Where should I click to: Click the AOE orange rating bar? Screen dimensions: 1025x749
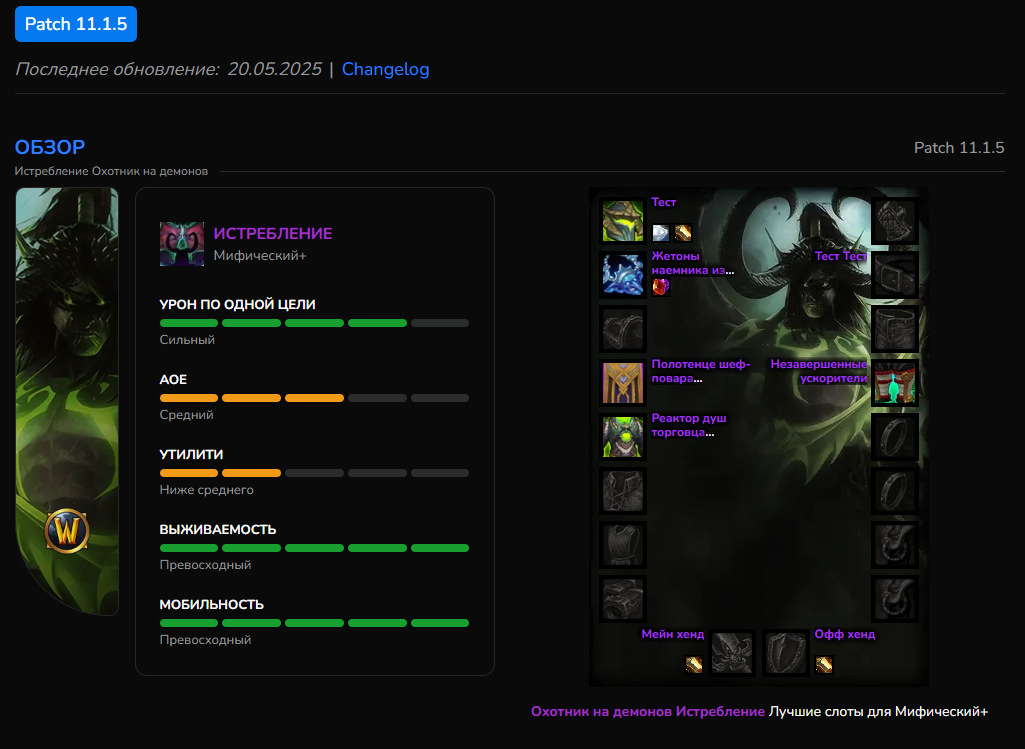coord(314,398)
